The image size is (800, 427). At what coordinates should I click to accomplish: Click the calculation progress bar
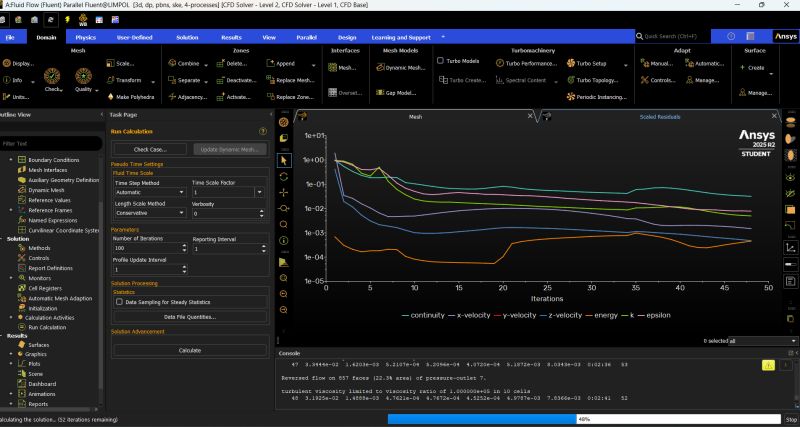click(584, 419)
